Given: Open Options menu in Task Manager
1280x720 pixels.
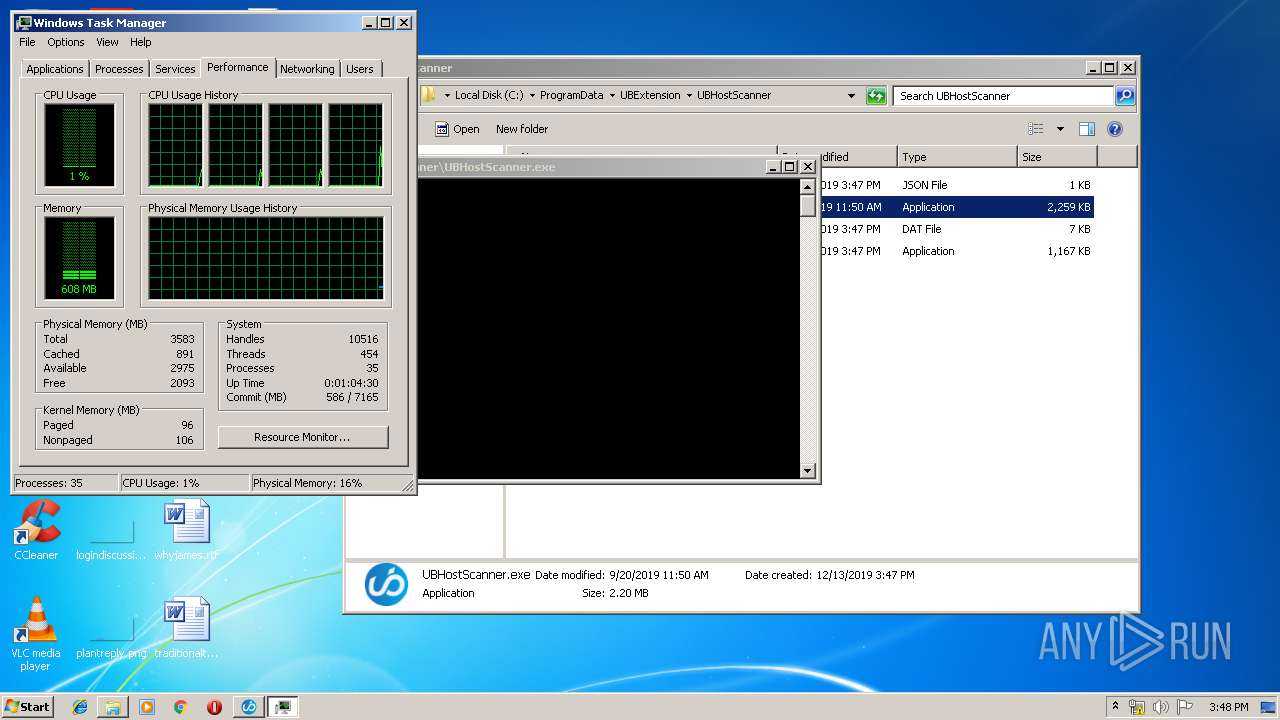Looking at the screenshot, I should 66,42.
